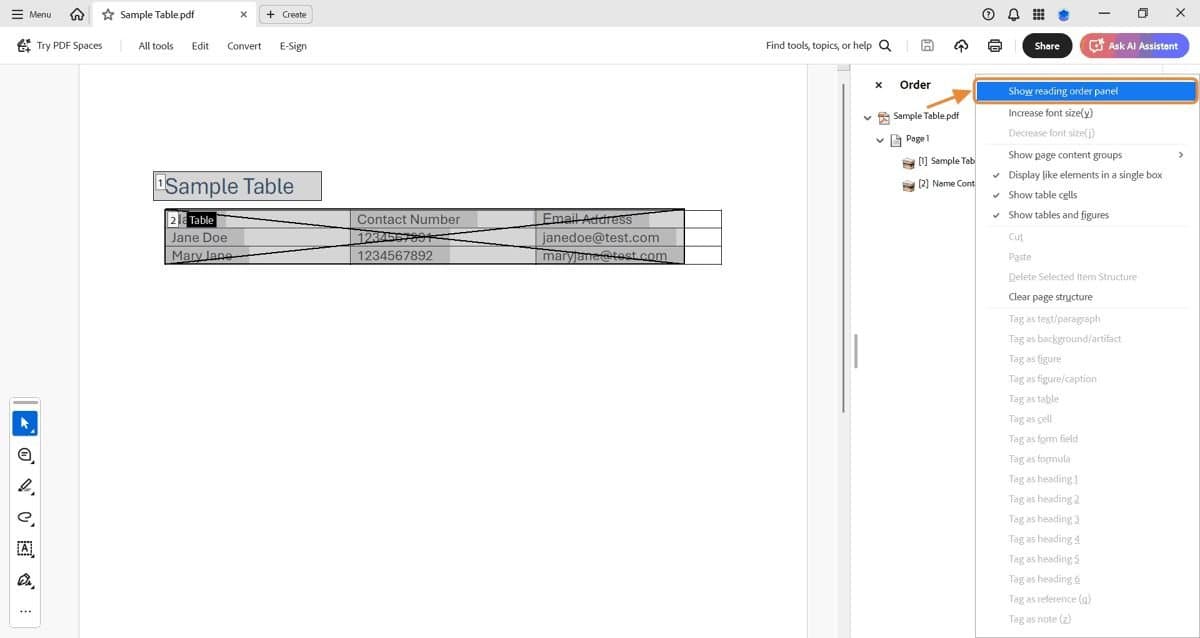Open the comment tool
Viewport: 1200px width, 638px height.
[x=25, y=455]
